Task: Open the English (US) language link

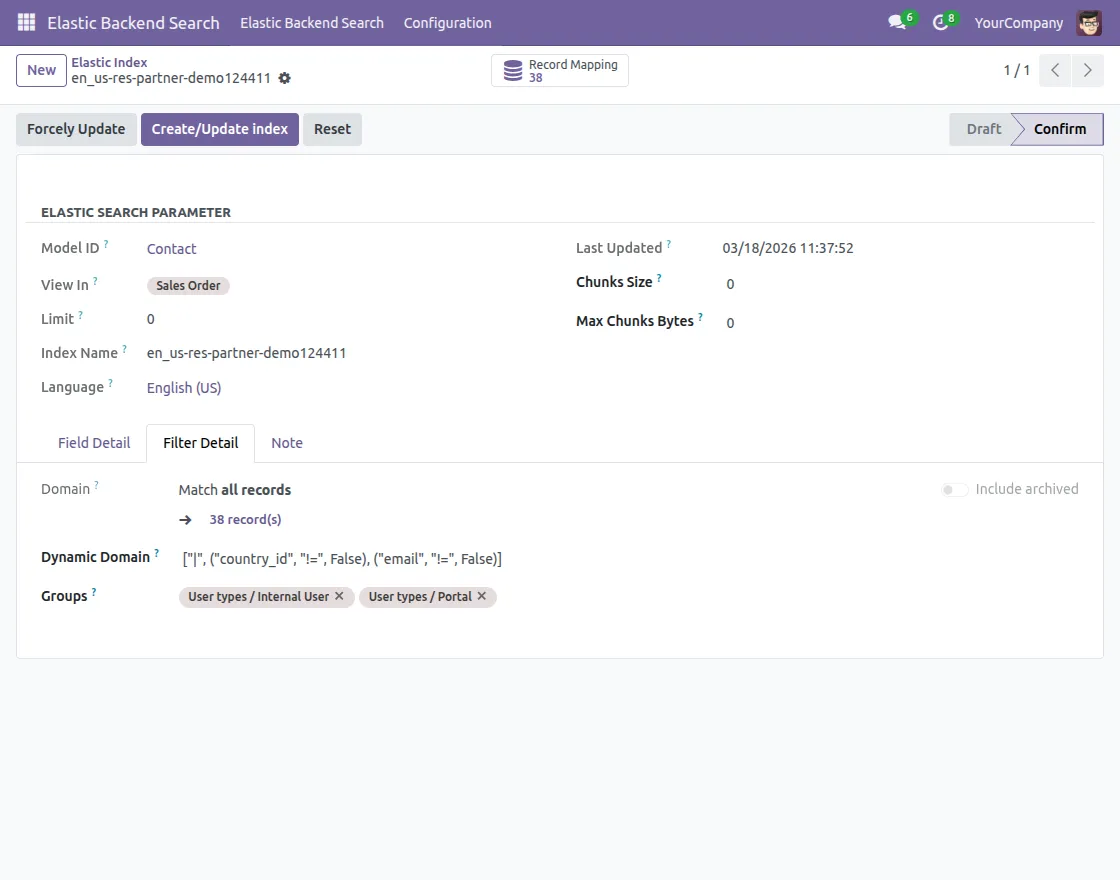Action: coord(184,388)
